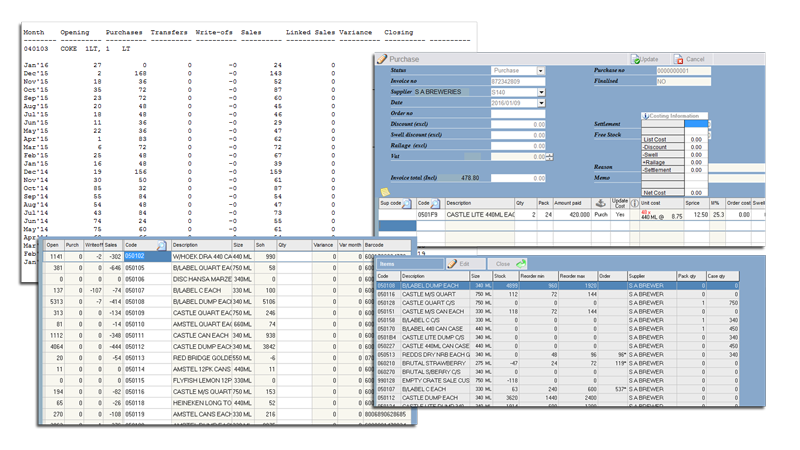
Task: Click the highlighted Settlement blue field
Action: (x=696, y=123)
